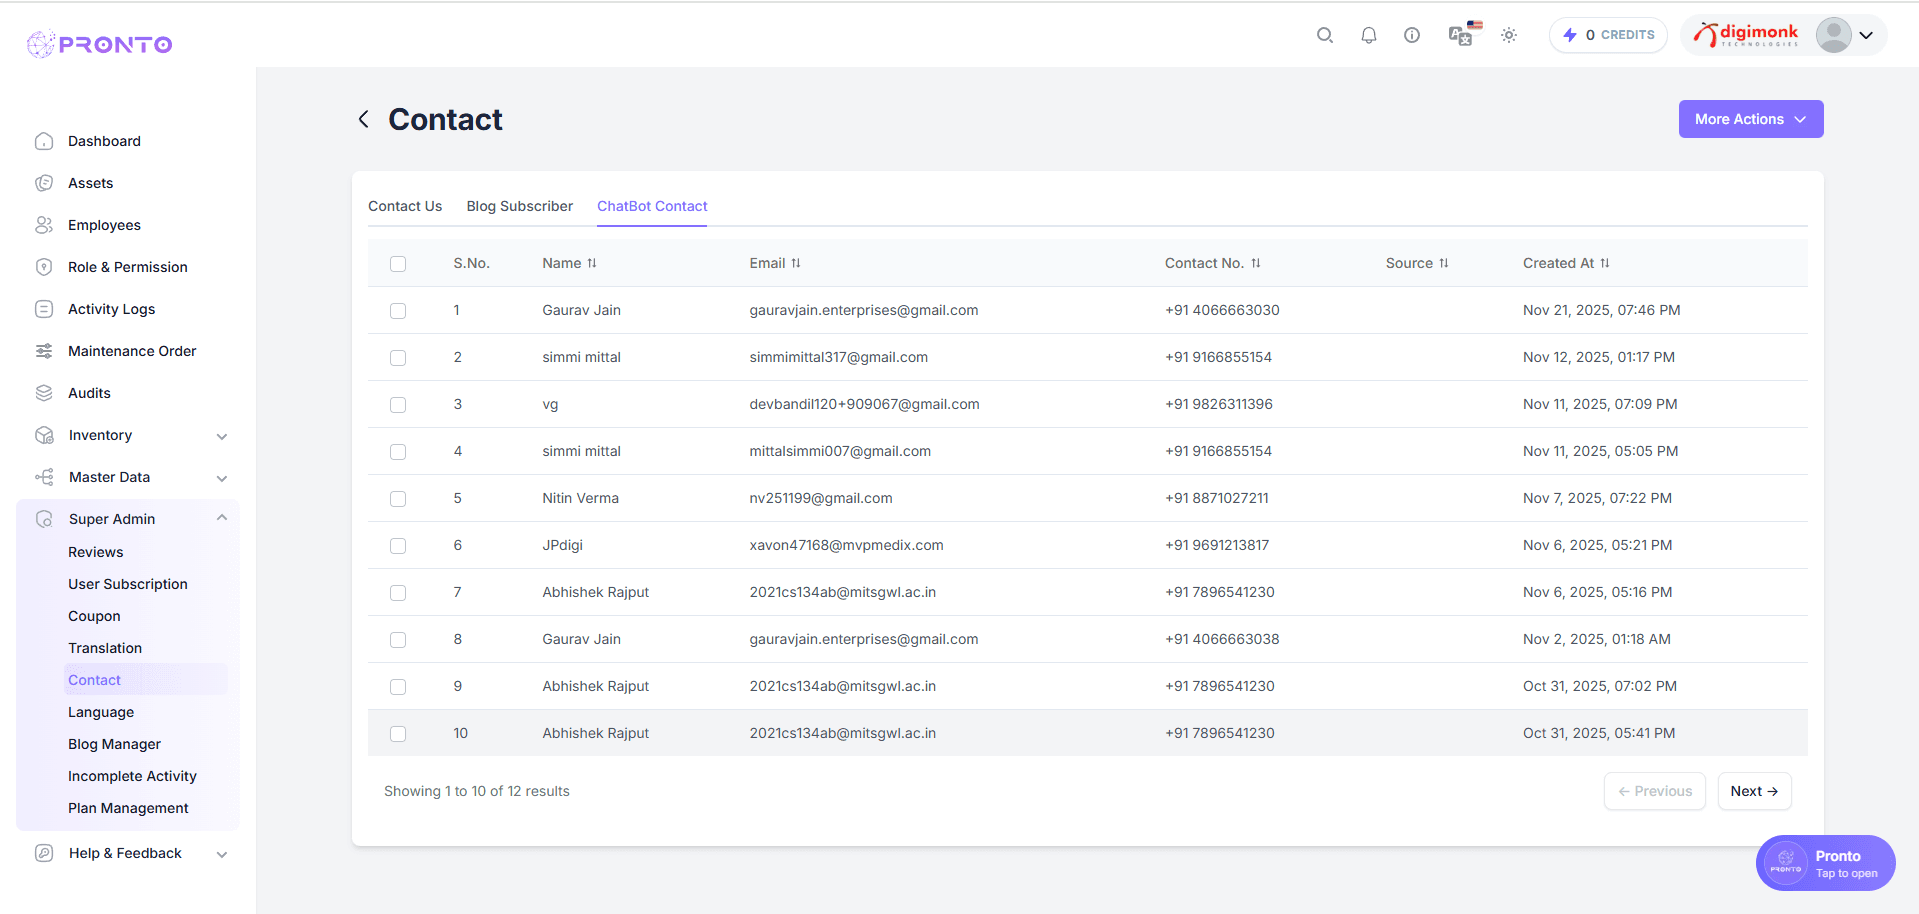Screen dimensions: 1919x914
Task: Open the Dashboard from the sidebar
Action: (x=104, y=140)
